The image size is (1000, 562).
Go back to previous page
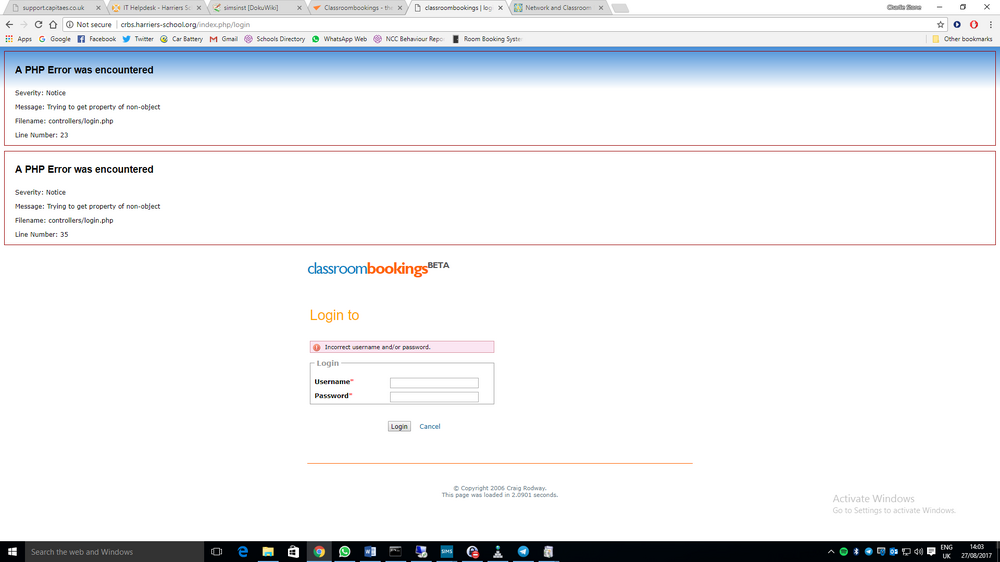point(9,24)
